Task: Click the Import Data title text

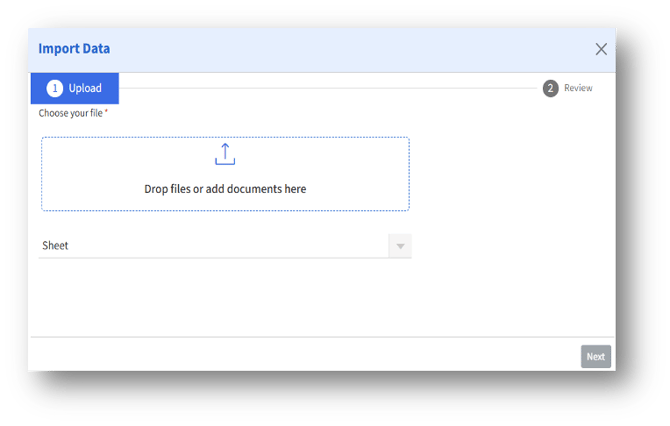Action: 74,48
